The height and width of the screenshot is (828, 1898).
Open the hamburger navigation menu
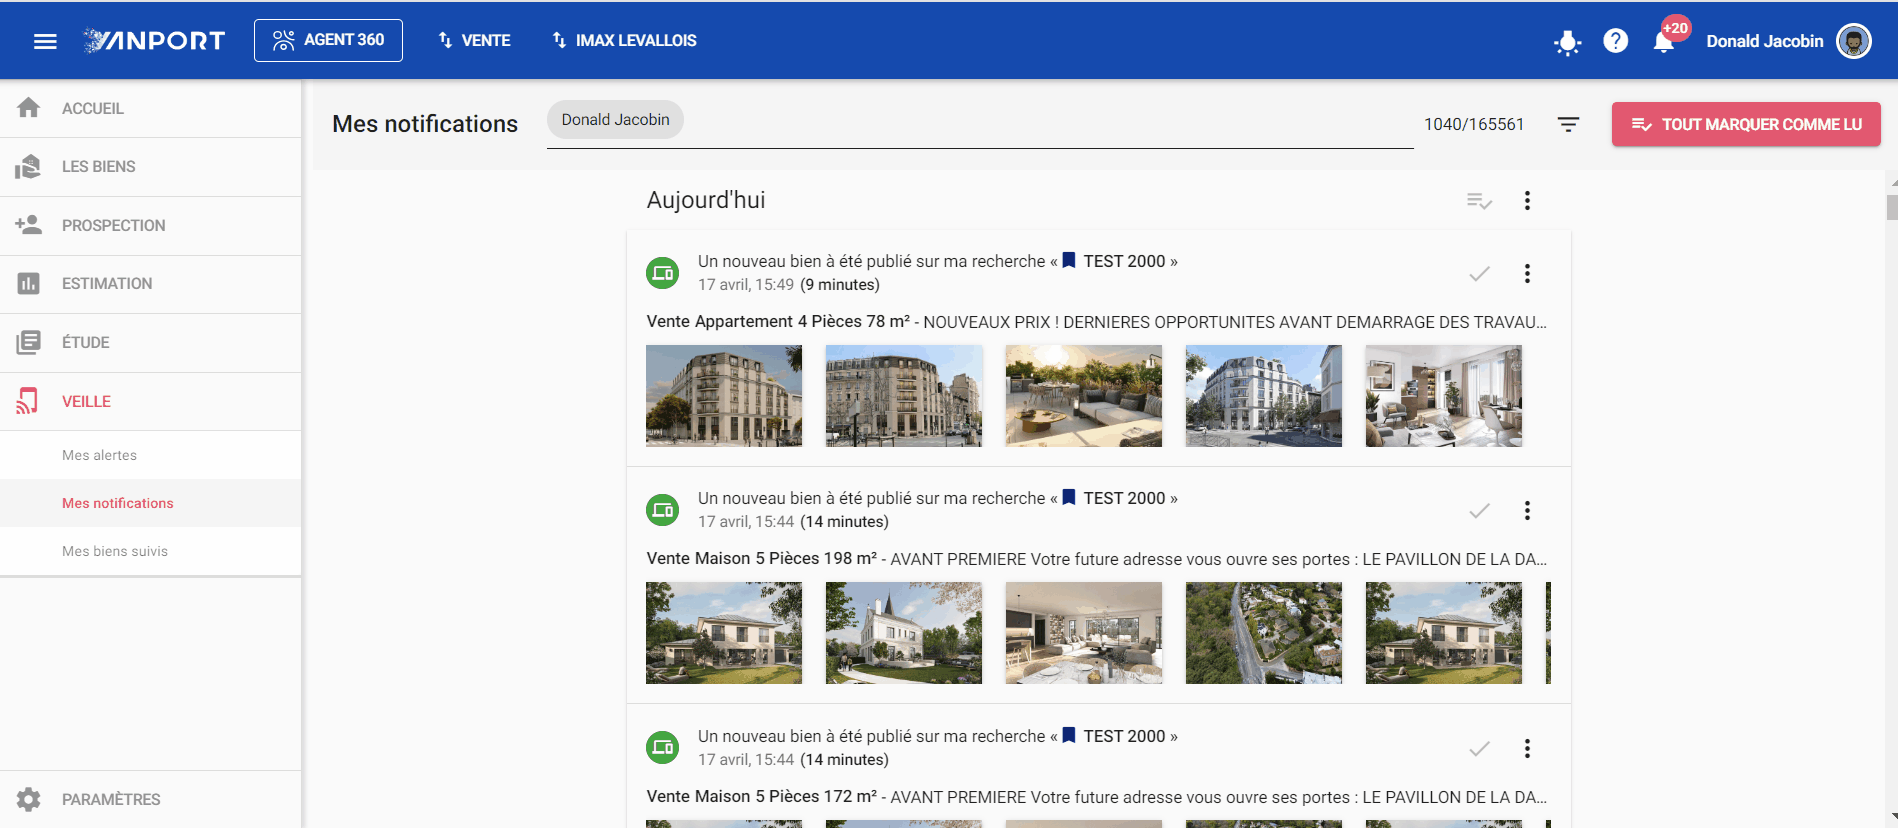point(45,41)
